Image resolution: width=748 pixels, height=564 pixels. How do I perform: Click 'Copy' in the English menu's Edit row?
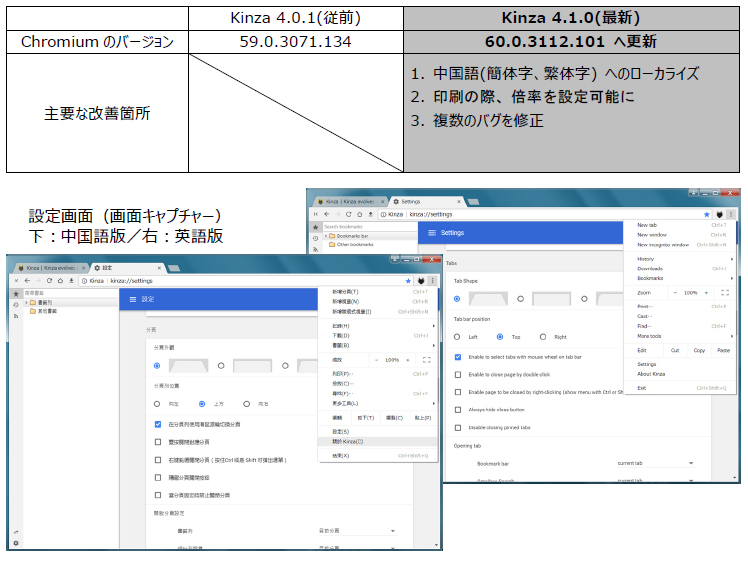(x=699, y=350)
